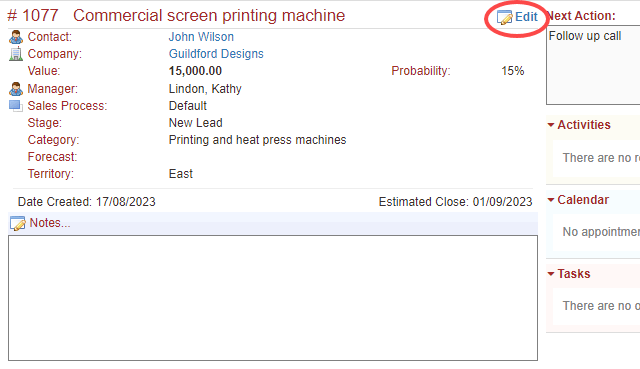Click the East territory value

pyautogui.click(x=180, y=174)
